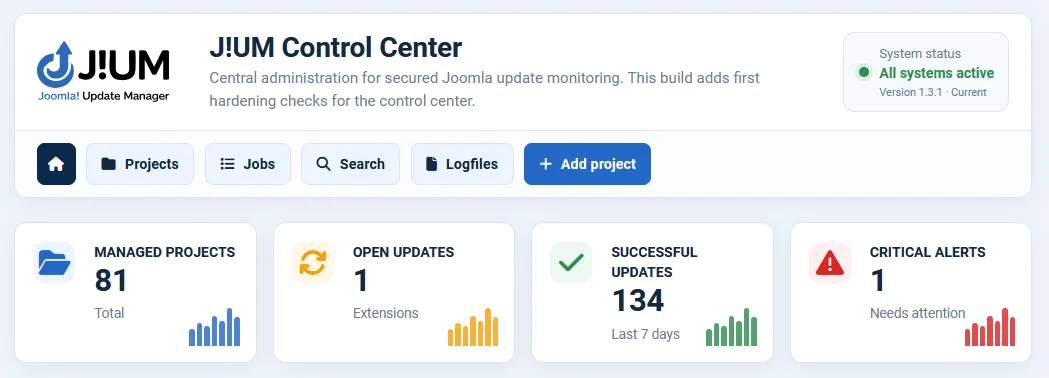Open the Logfiles page
1049x378 pixels.
[462, 164]
